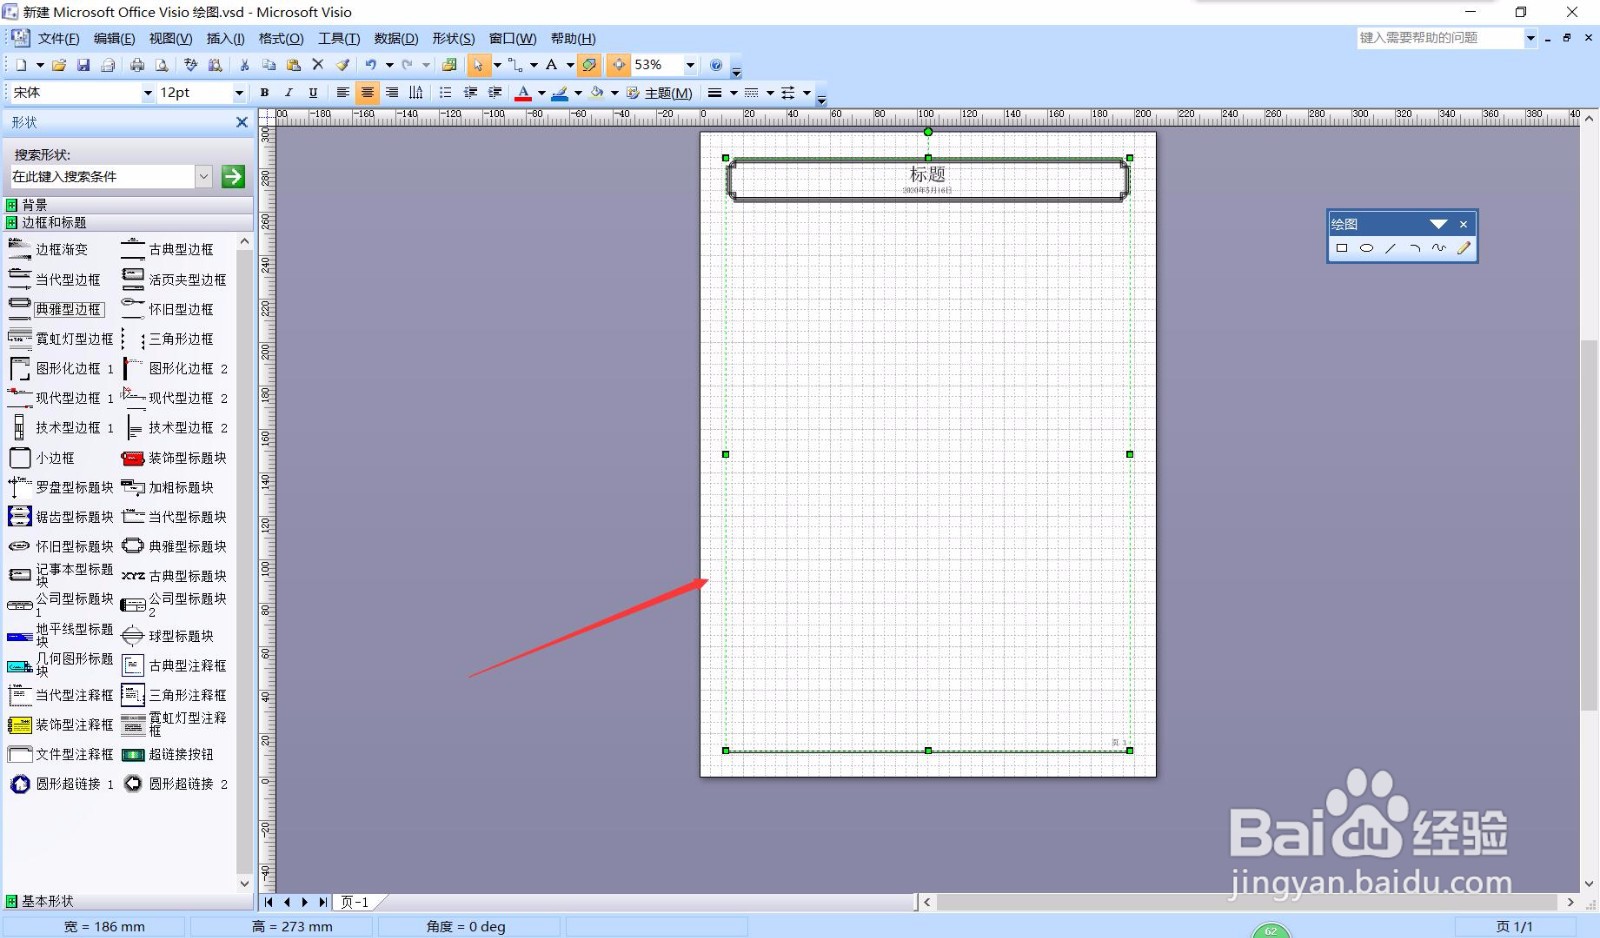Click the help question input box
The height and width of the screenshot is (938, 1600).
tap(1440, 38)
